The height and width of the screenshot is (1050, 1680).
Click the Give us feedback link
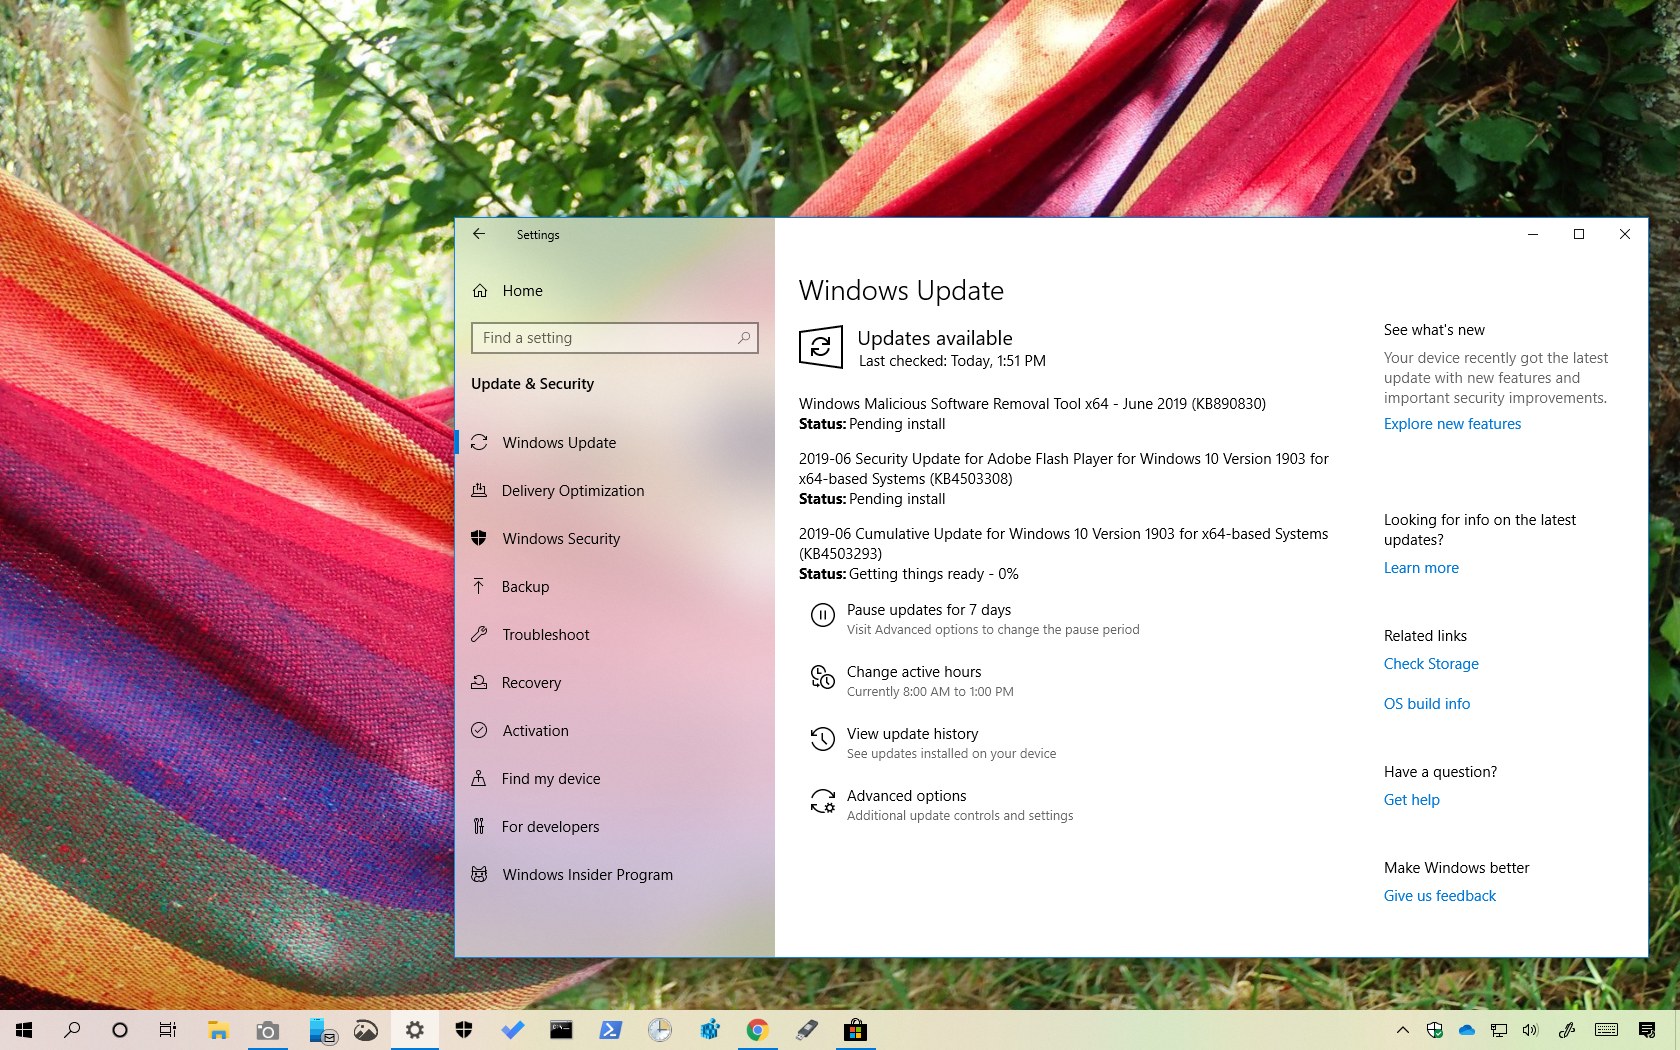pyautogui.click(x=1440, y=896)
